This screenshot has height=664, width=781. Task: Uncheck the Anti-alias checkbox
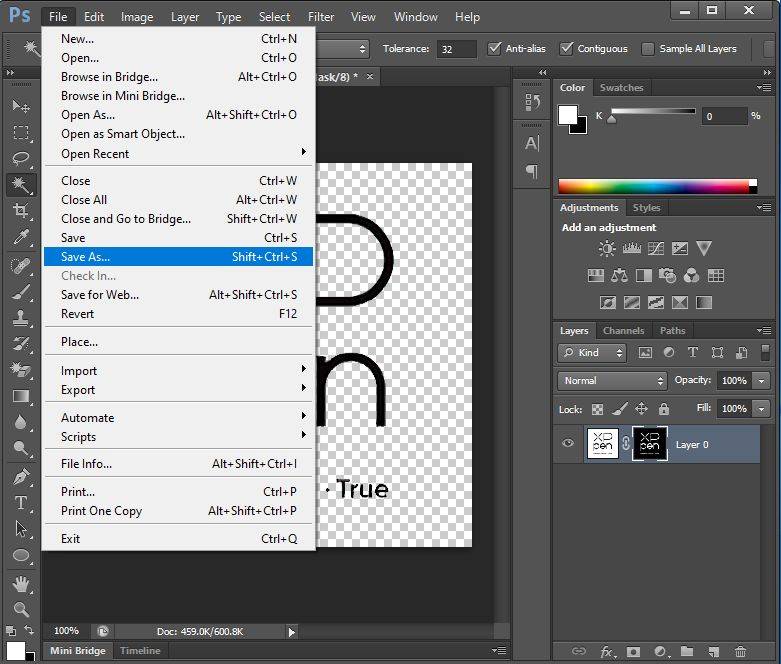point(494,49)
